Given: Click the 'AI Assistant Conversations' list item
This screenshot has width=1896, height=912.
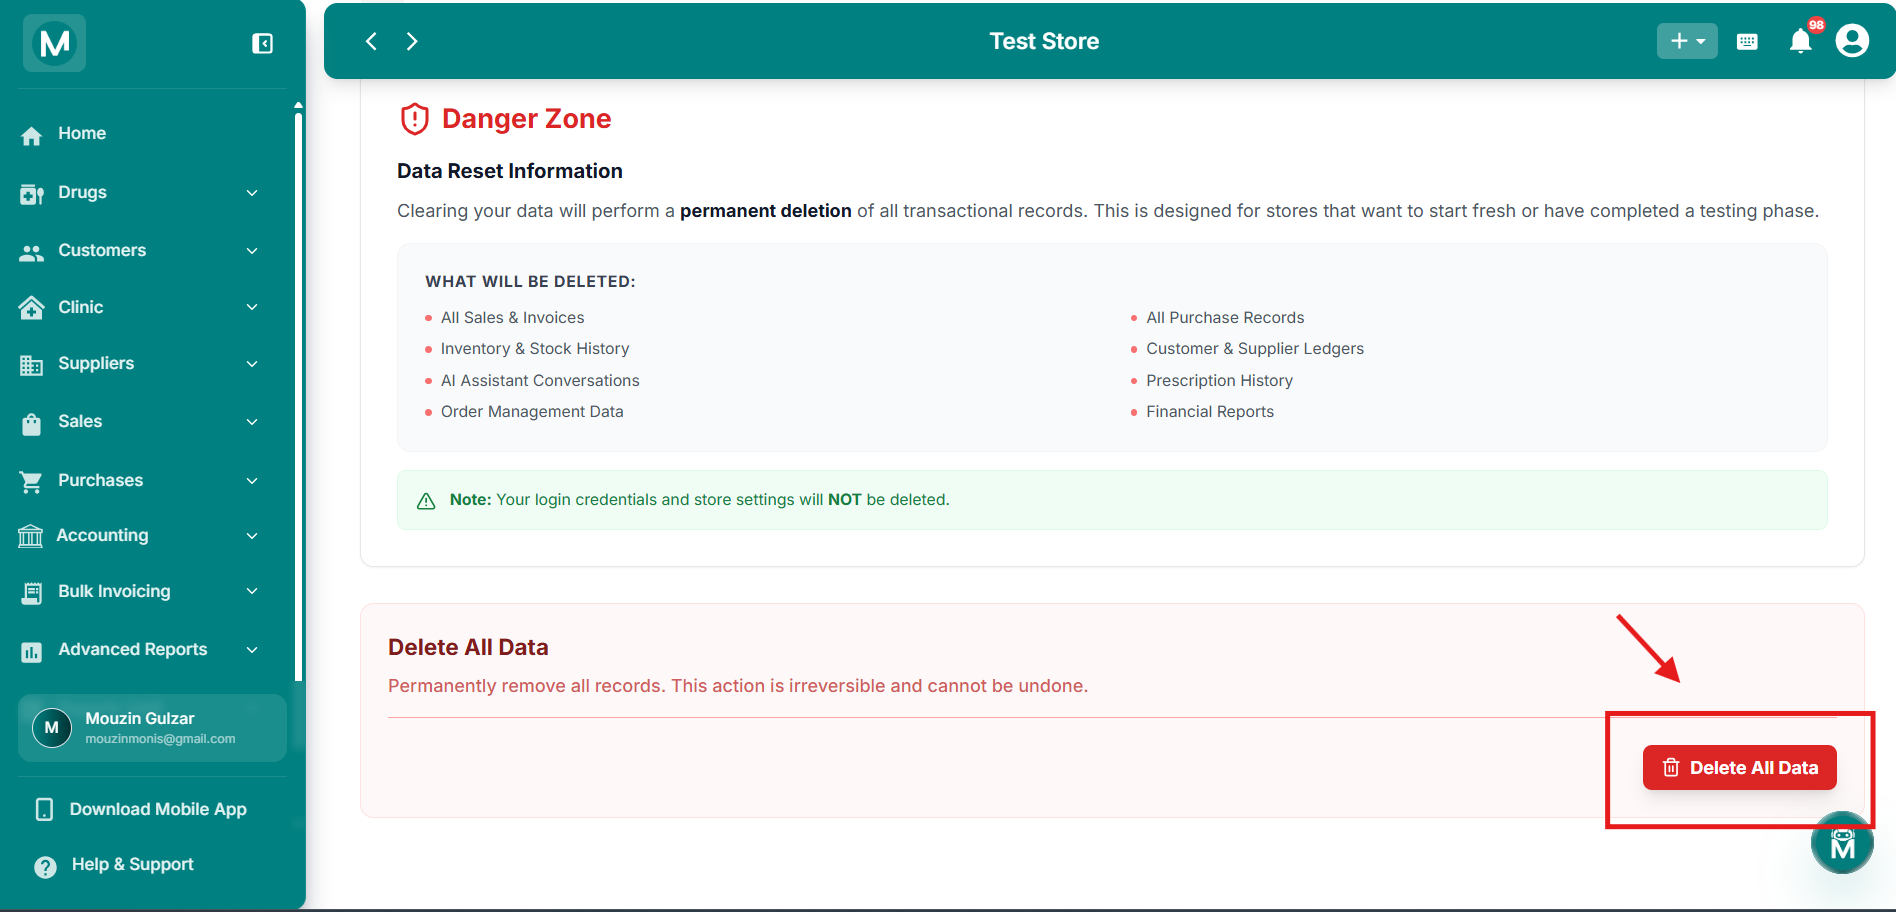Looking at the screenshot, I should 540,380.
